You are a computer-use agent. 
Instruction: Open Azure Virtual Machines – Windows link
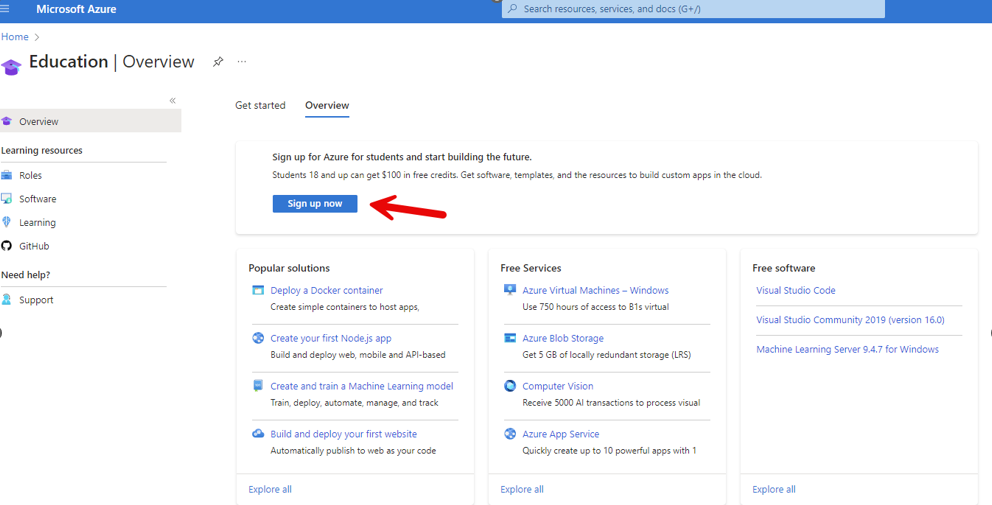pos(595,290)
